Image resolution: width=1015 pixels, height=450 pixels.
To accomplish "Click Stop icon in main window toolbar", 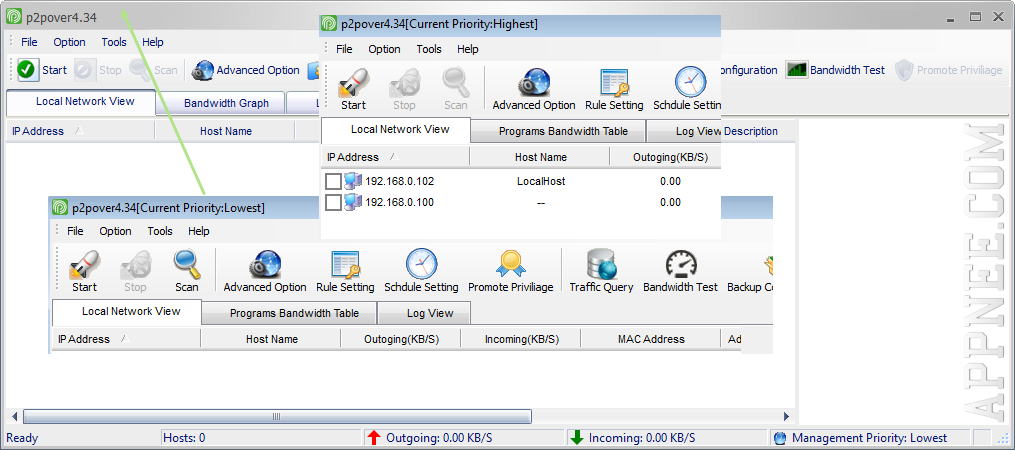I will pyautogui.click(x=84, y=70).
